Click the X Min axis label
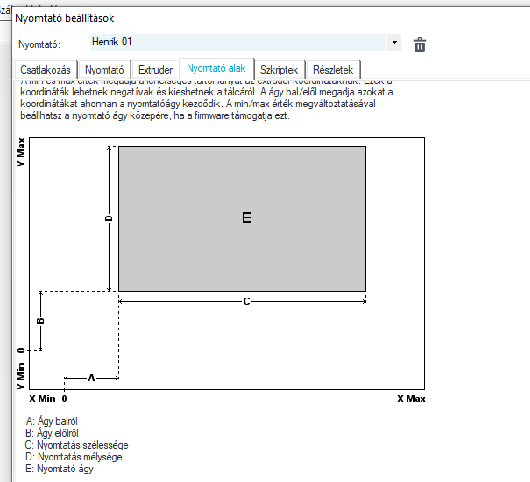The height and width of the screenshot is (482, 530). point(42,399)
